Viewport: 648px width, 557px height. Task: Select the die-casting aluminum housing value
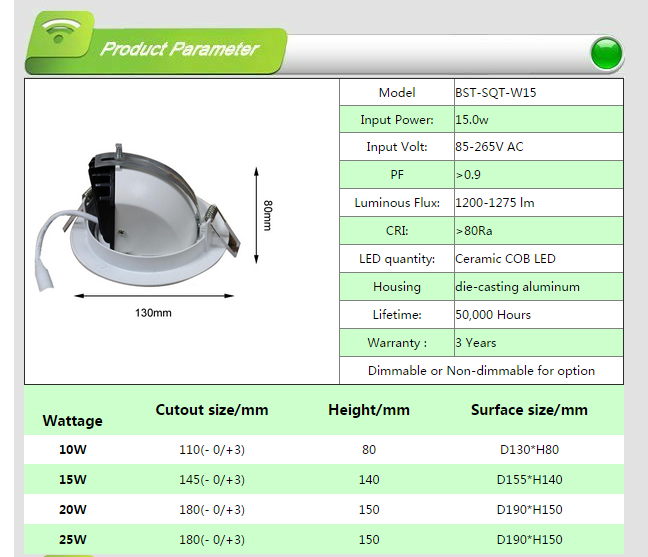(517, 287)
